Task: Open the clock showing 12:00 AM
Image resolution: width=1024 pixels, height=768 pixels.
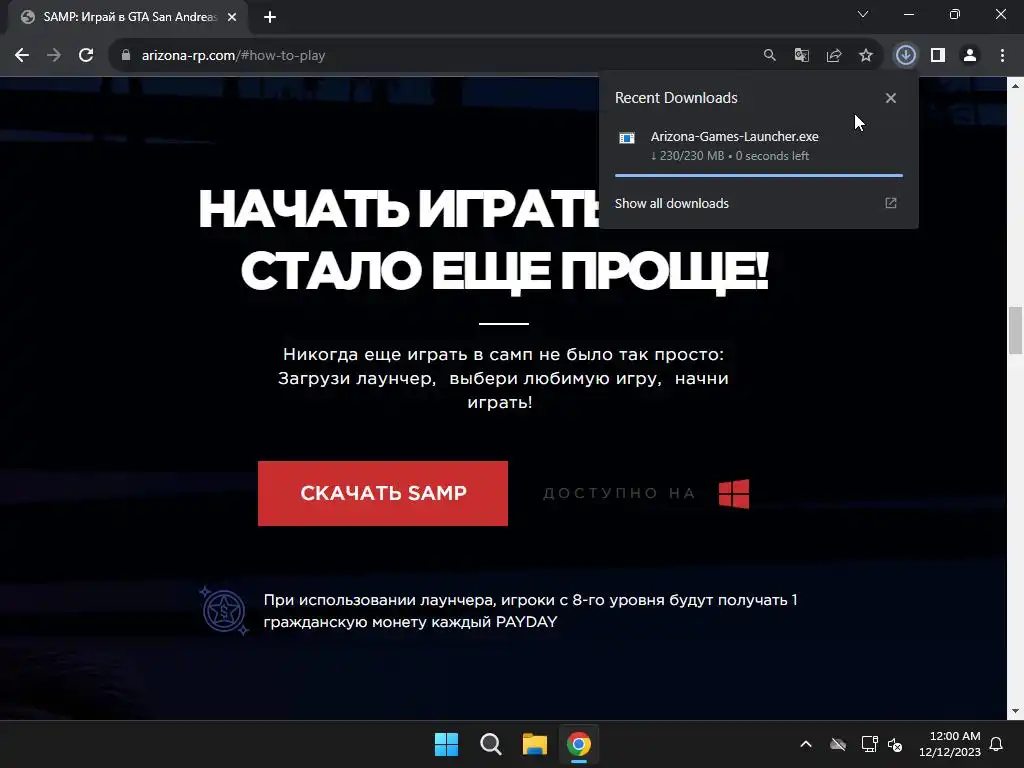Action: pos(950,744)
